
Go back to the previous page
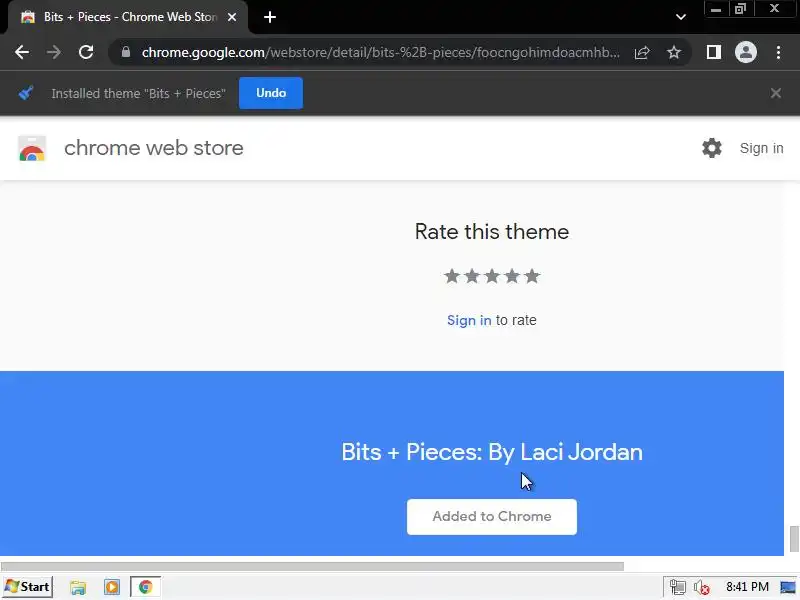[x=22, y=52]
